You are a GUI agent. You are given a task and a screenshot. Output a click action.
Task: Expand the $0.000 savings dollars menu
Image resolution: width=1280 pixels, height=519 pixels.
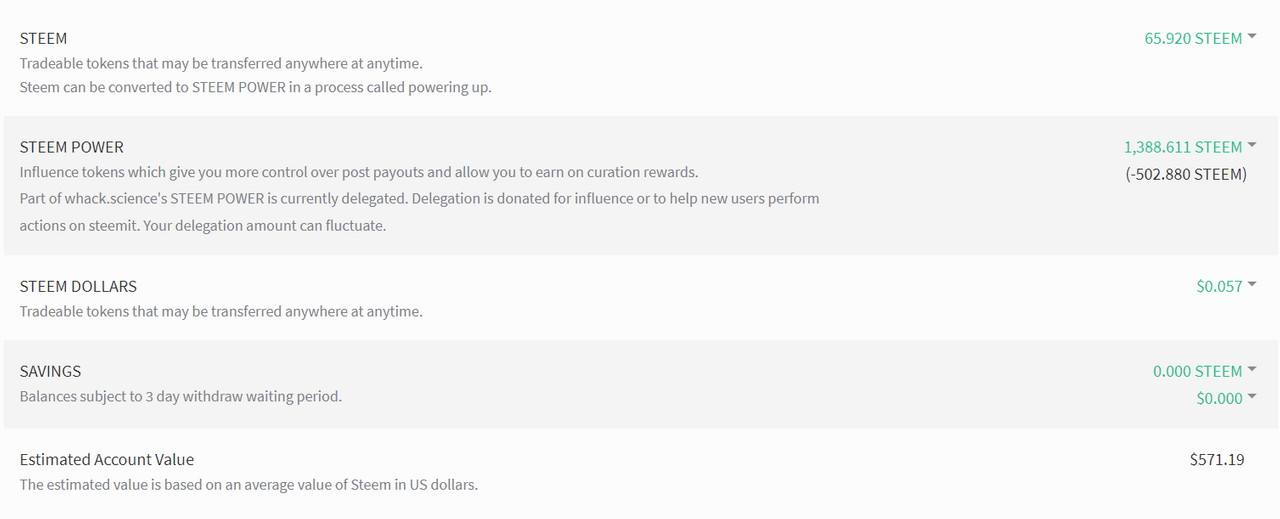pos(1219,398)
